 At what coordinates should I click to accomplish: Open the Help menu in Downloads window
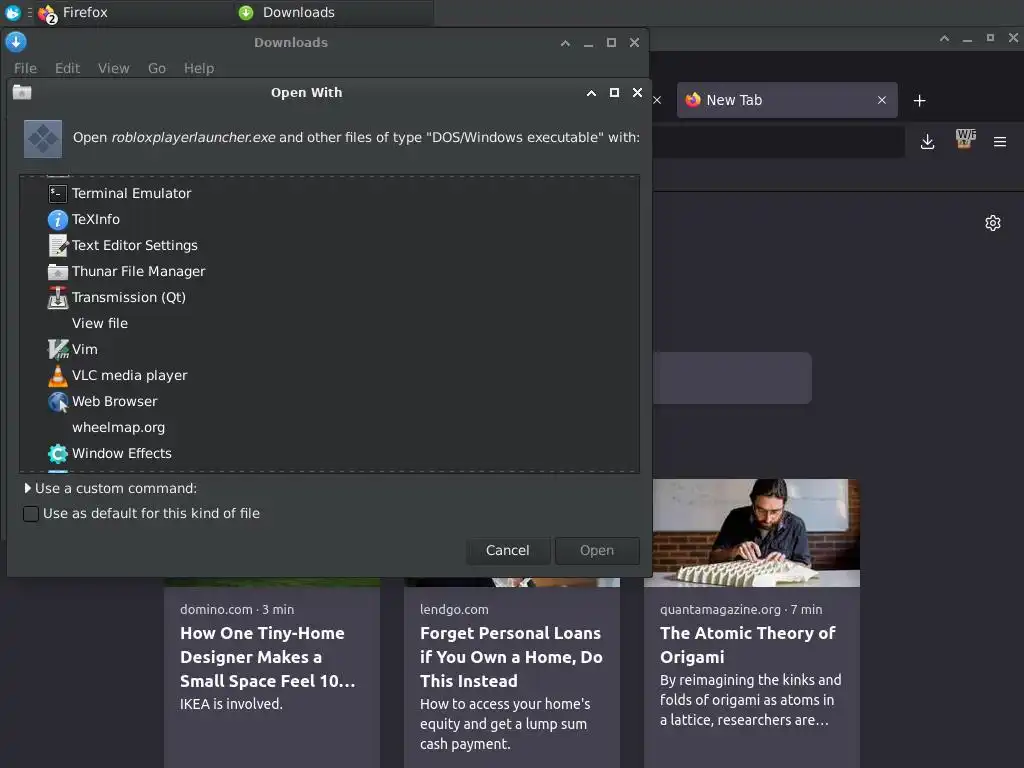pyautogui.click(x=199, y=68)
